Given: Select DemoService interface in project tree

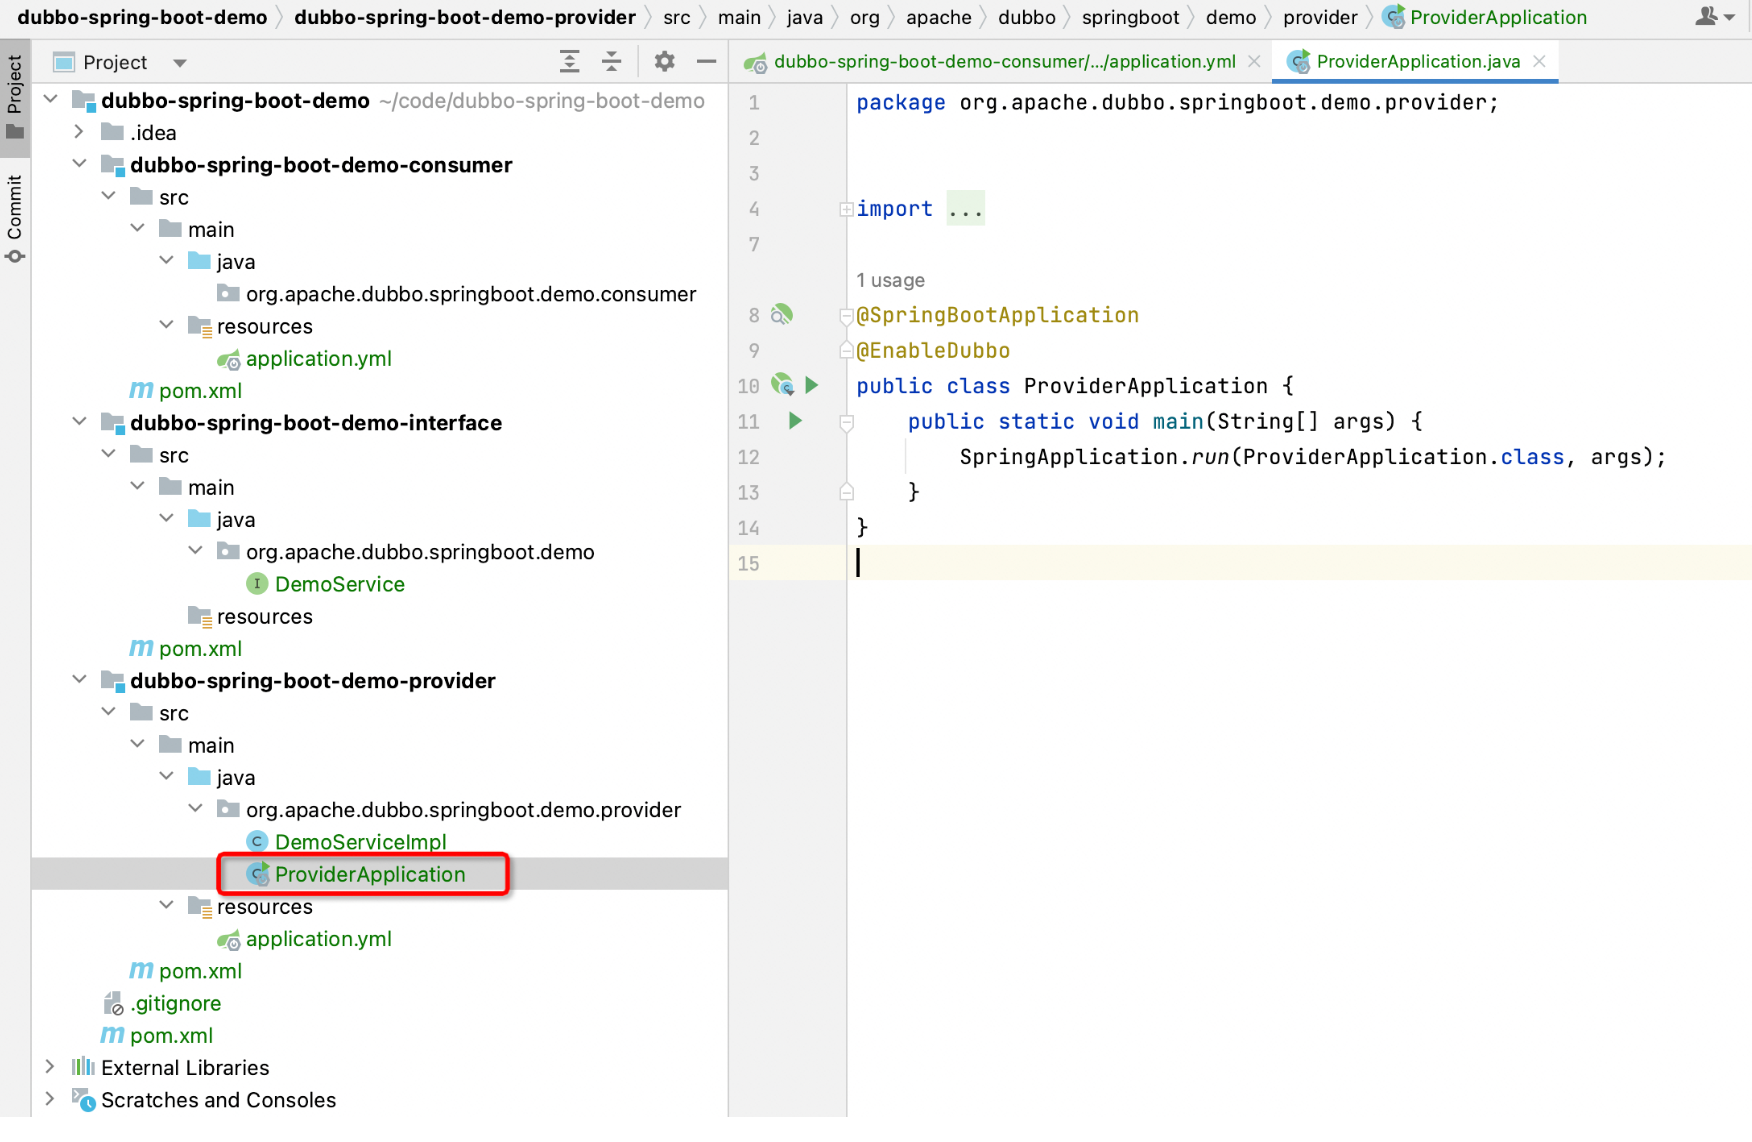Looking at the screenshot, I should pos(339,584).
